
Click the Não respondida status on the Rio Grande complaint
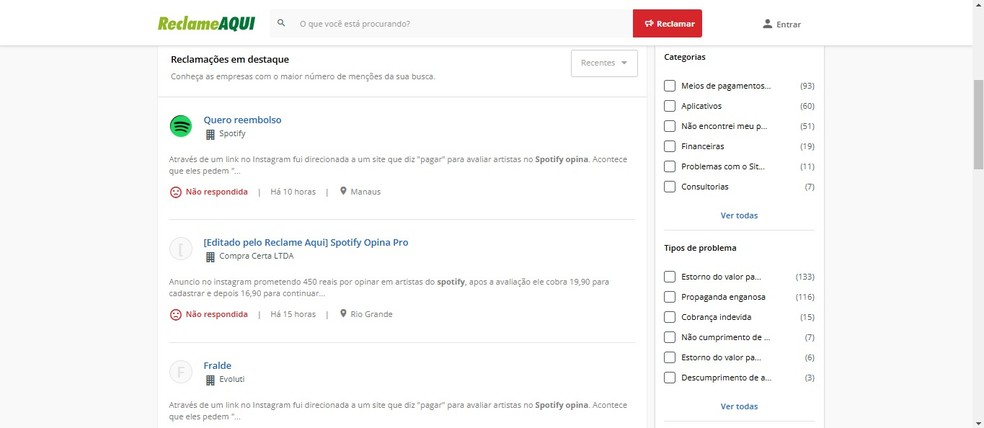217,314
